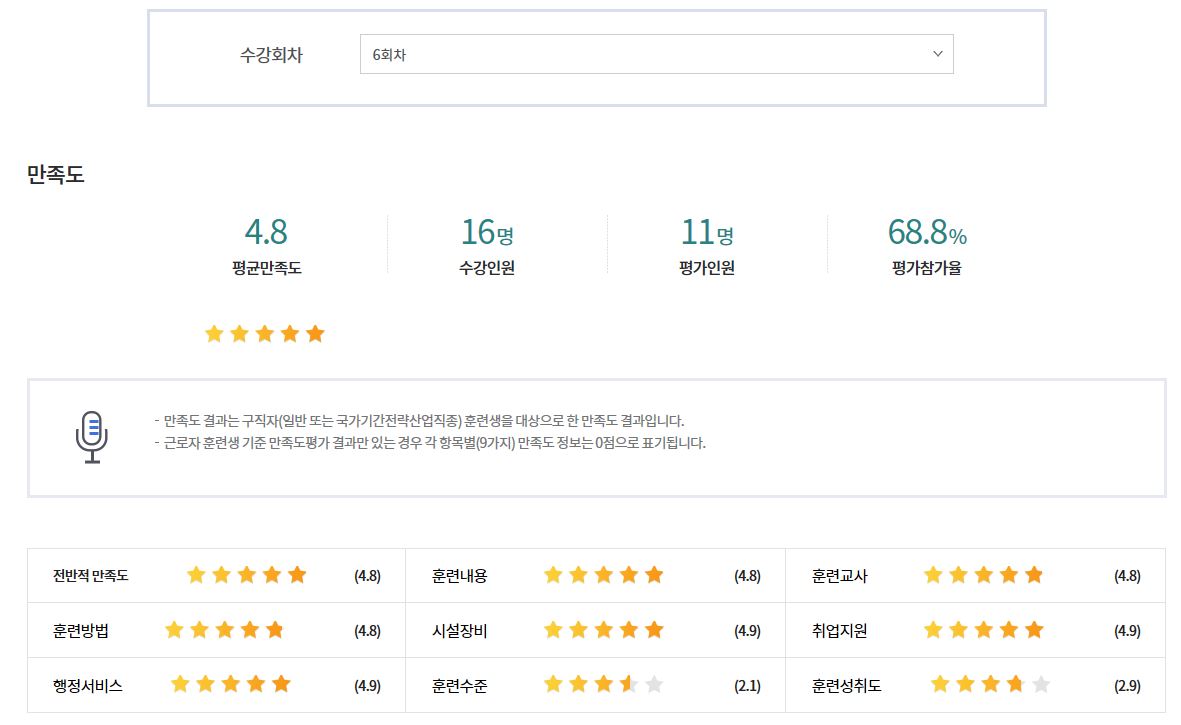Open the 수강회차 dropdown showing 6회차
This screenshot has width=1181, height=725.
(x=656, y=54)
